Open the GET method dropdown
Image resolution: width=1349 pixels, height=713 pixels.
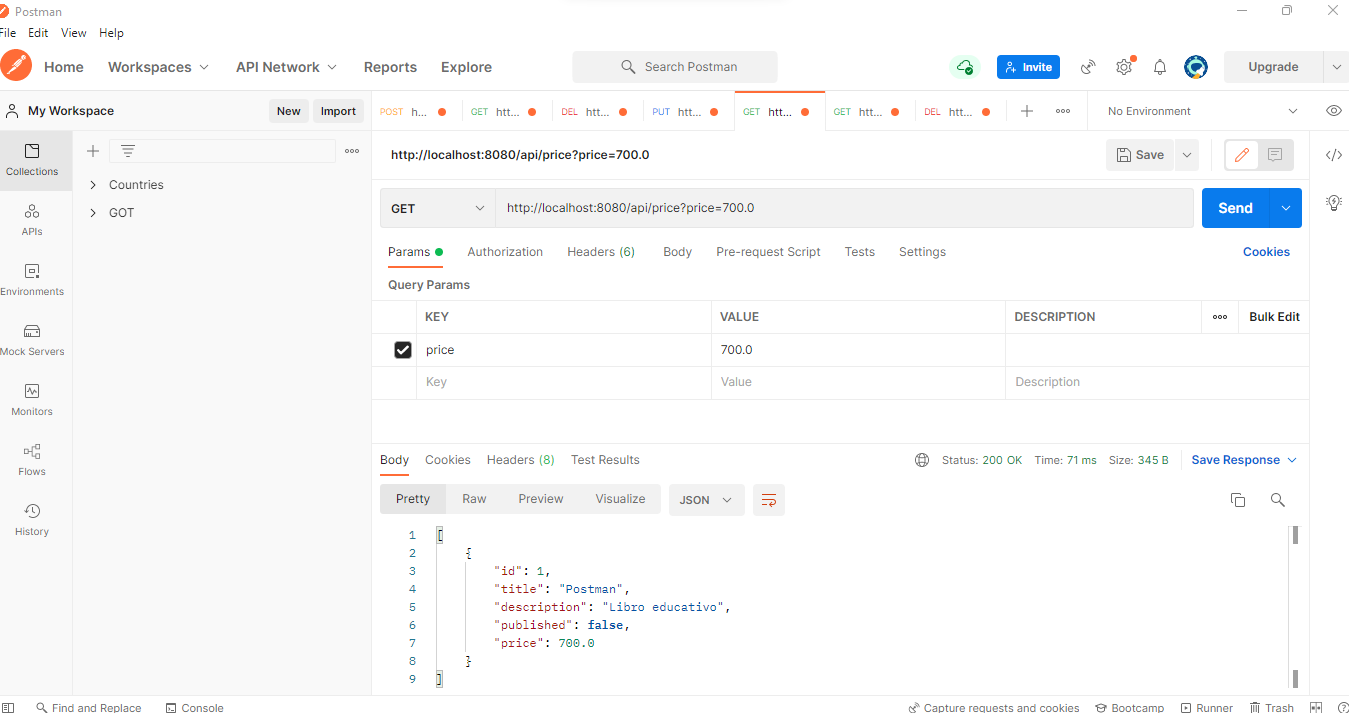pyautogui.click(x=438, y=208)
